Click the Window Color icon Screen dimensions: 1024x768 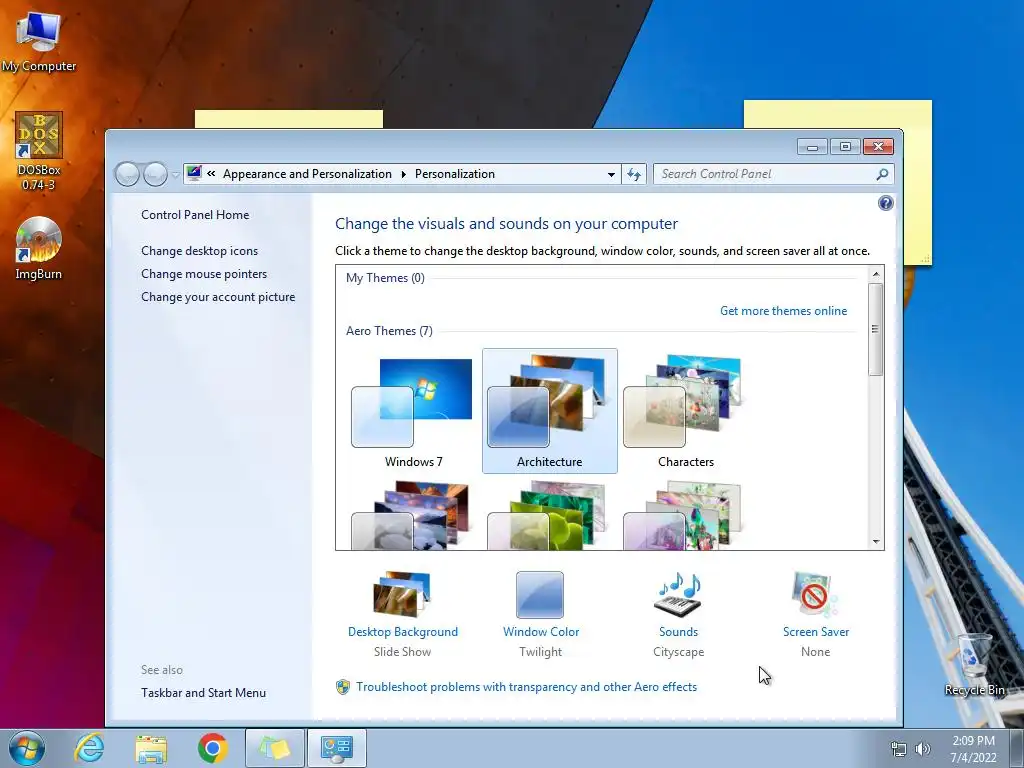[x=540, y=594]
